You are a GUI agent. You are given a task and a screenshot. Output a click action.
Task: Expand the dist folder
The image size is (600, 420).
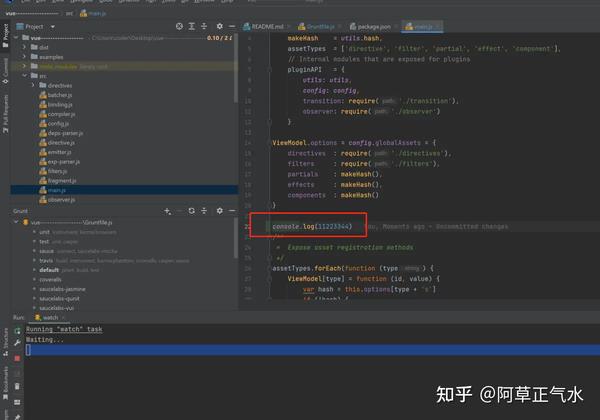24,47
